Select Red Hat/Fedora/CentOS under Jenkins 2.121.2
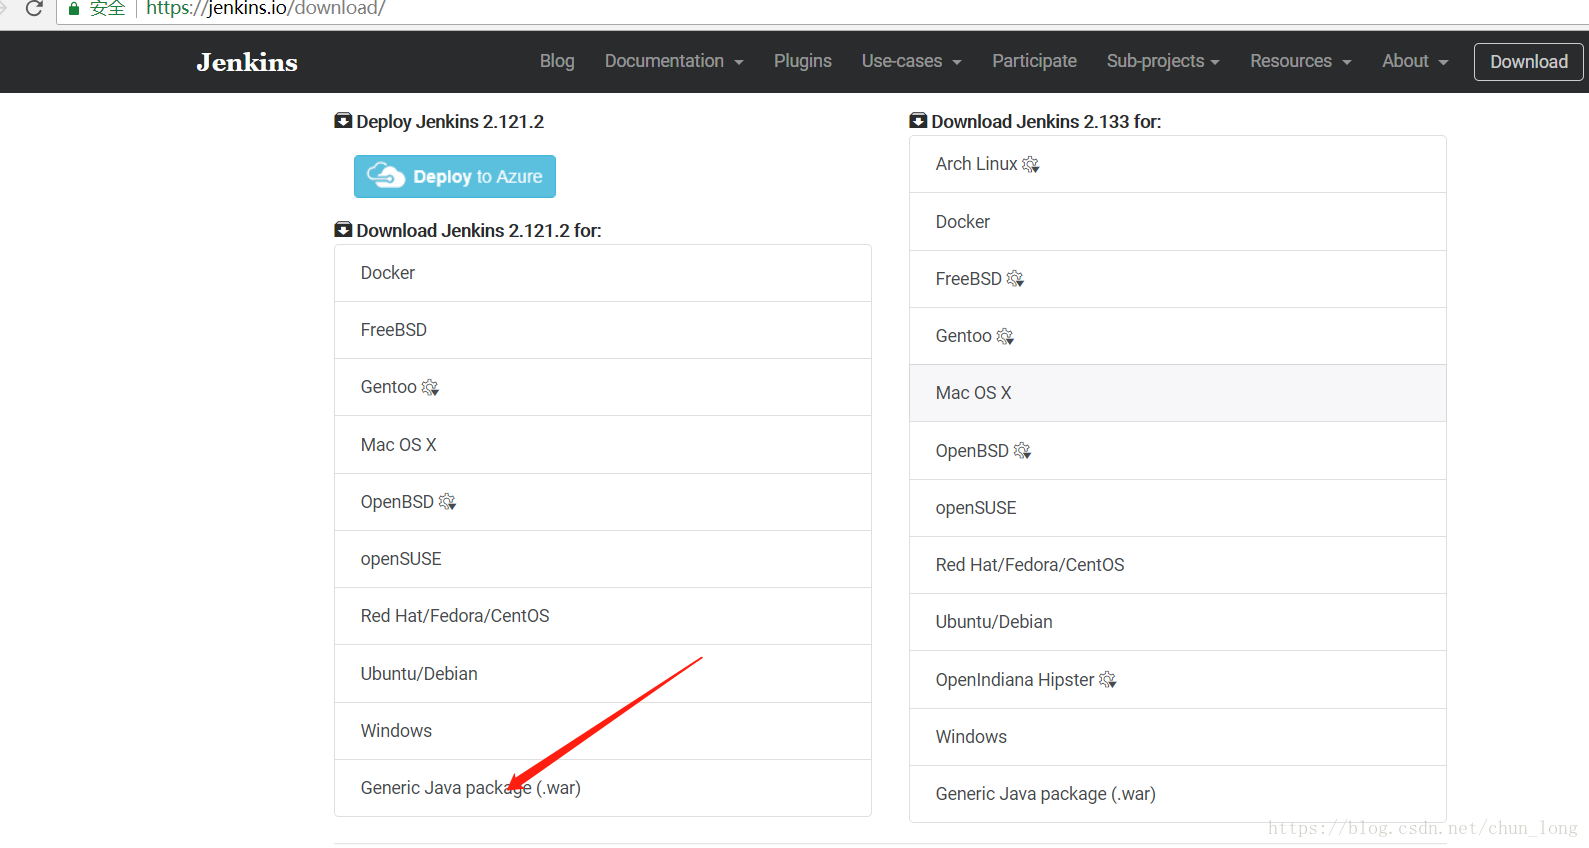 (x=603, y=616)
